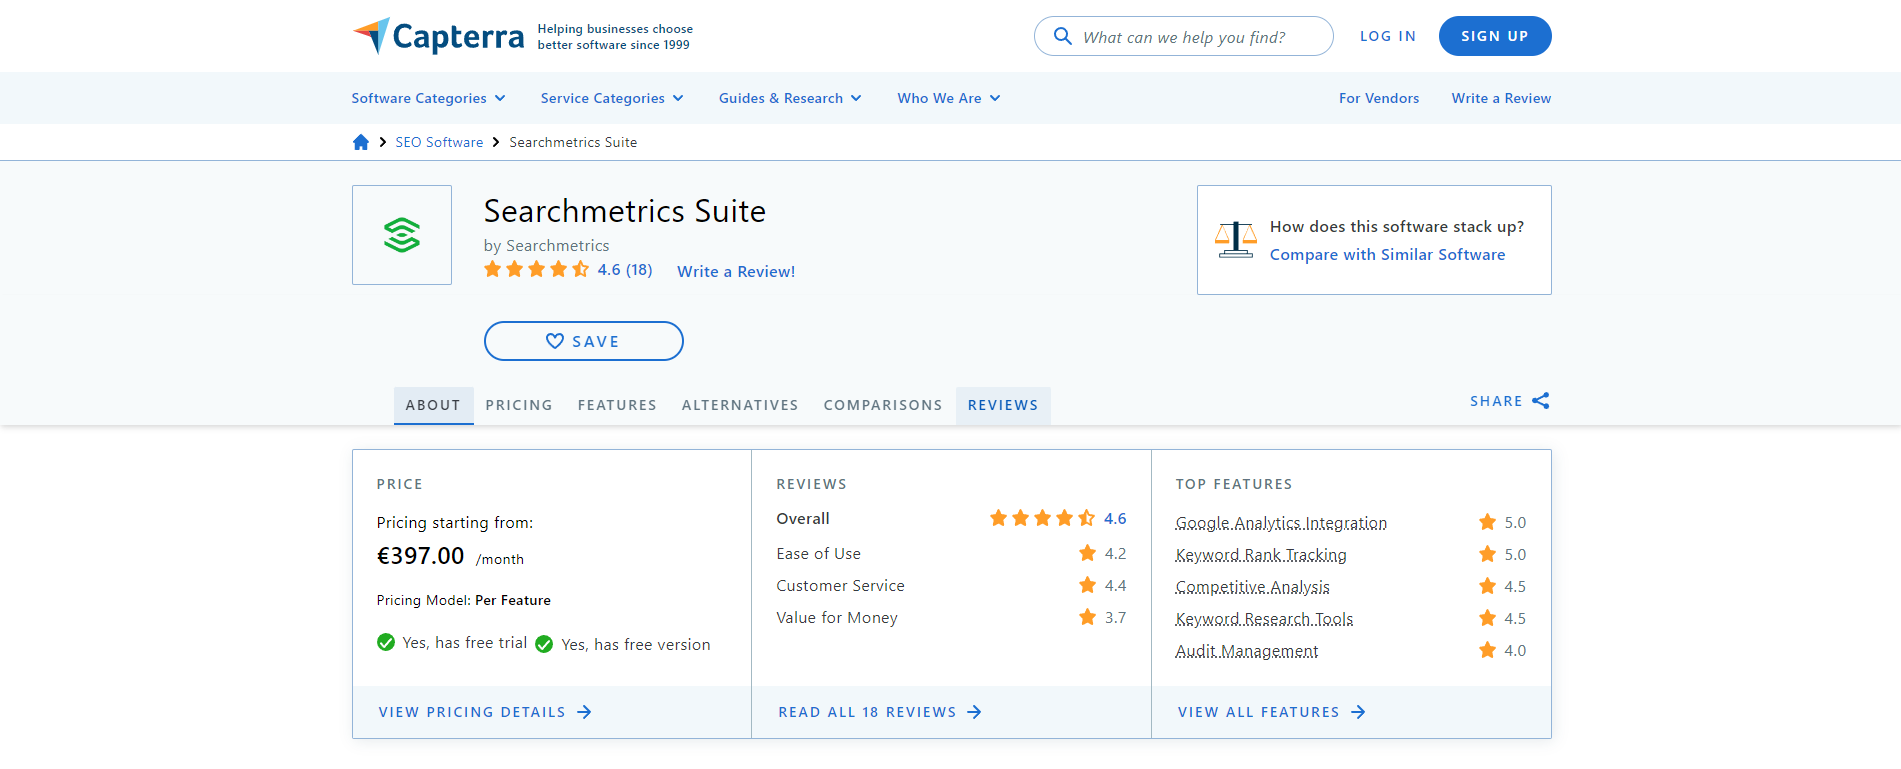Open Write a Review in the nav bar
Viewport: 1901px width, 769px height.
coord(1501,98)
